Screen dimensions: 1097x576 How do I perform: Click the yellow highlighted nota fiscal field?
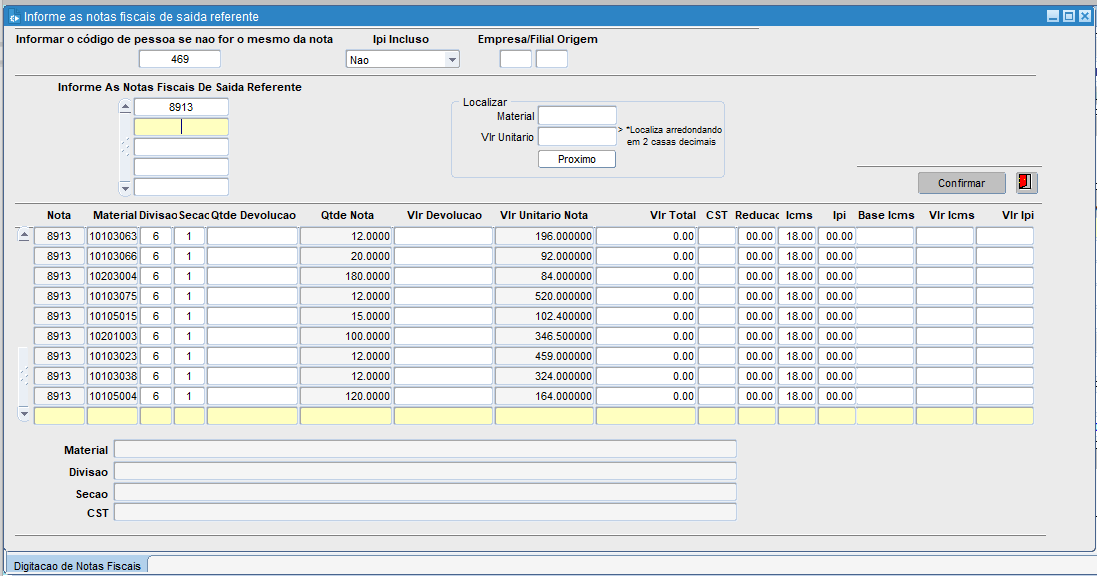pyautogui.click(x=181, y=127)
